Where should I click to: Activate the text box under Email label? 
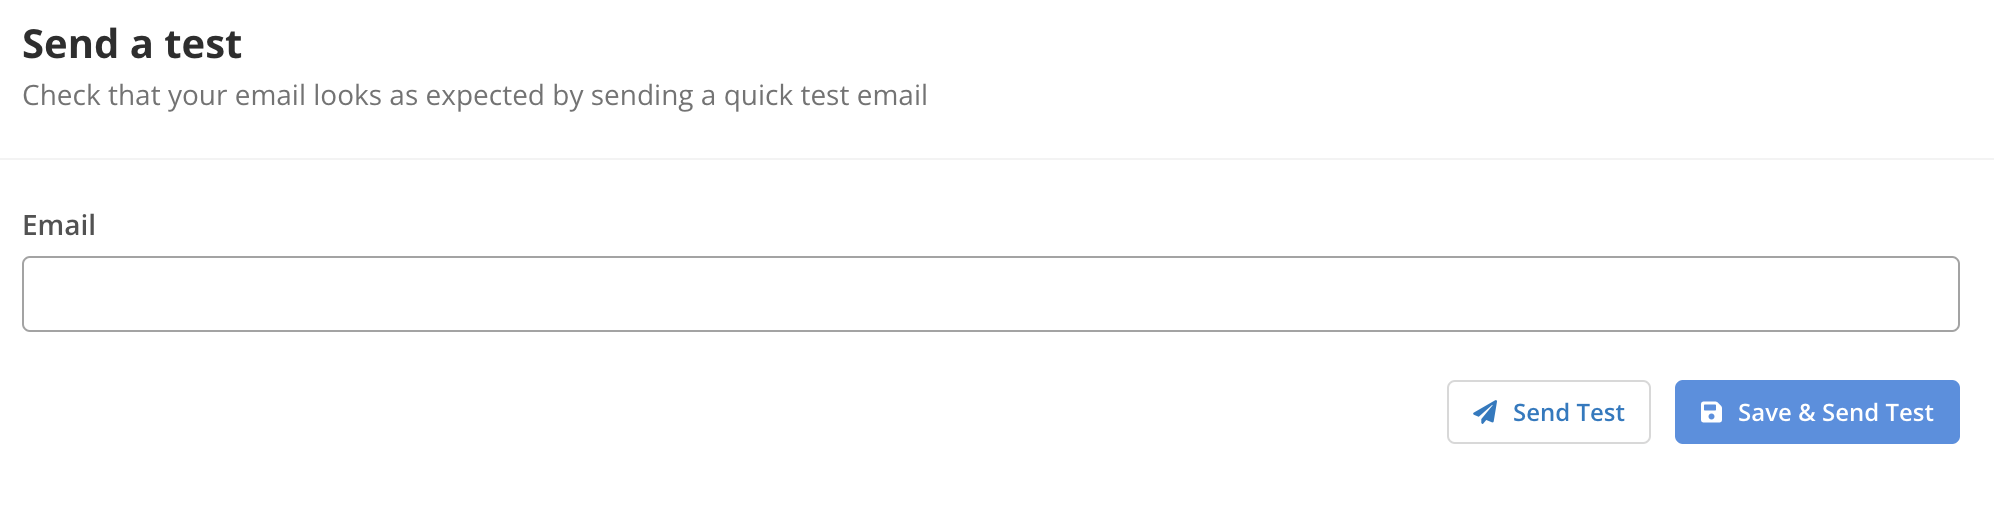pyautogui.click(x=990, y=294)
